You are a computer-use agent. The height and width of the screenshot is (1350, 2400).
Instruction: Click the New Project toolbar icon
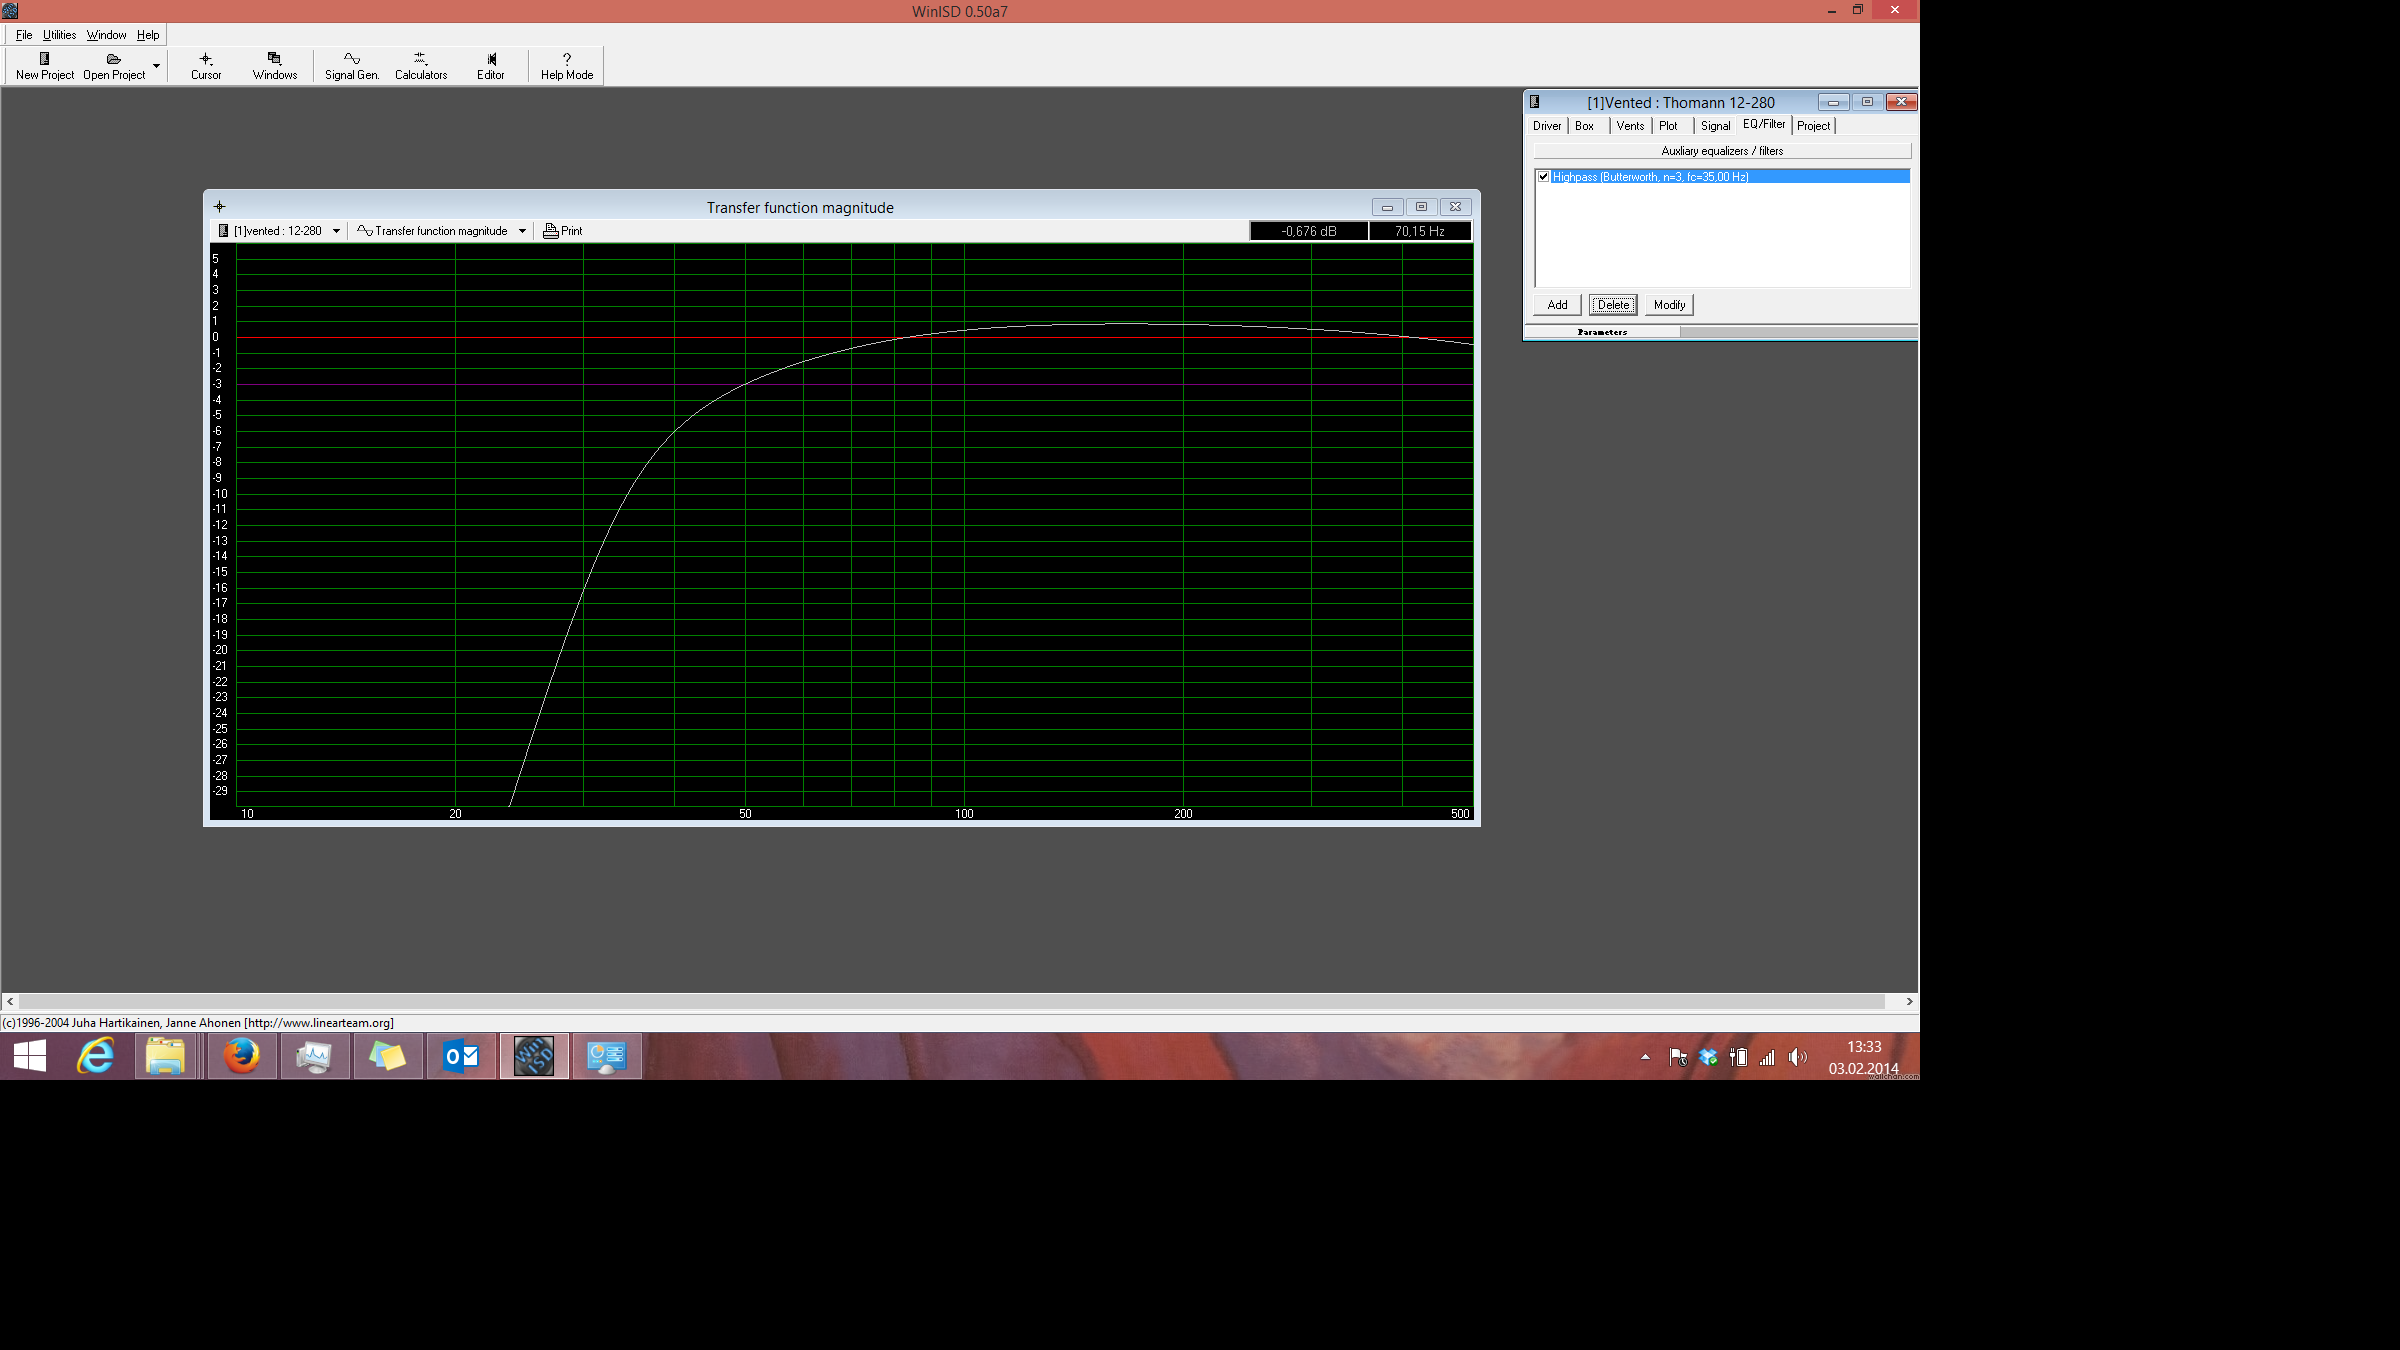[x=44, y=60]
